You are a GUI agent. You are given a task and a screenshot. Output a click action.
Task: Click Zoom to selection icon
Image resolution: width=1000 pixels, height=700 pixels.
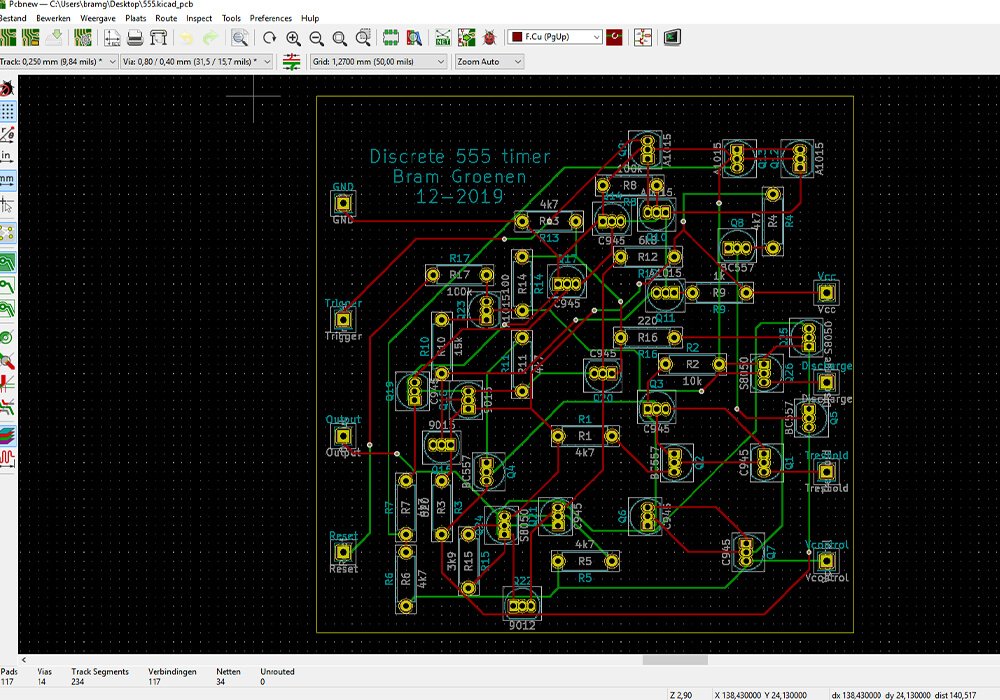[x=364, y=38]
